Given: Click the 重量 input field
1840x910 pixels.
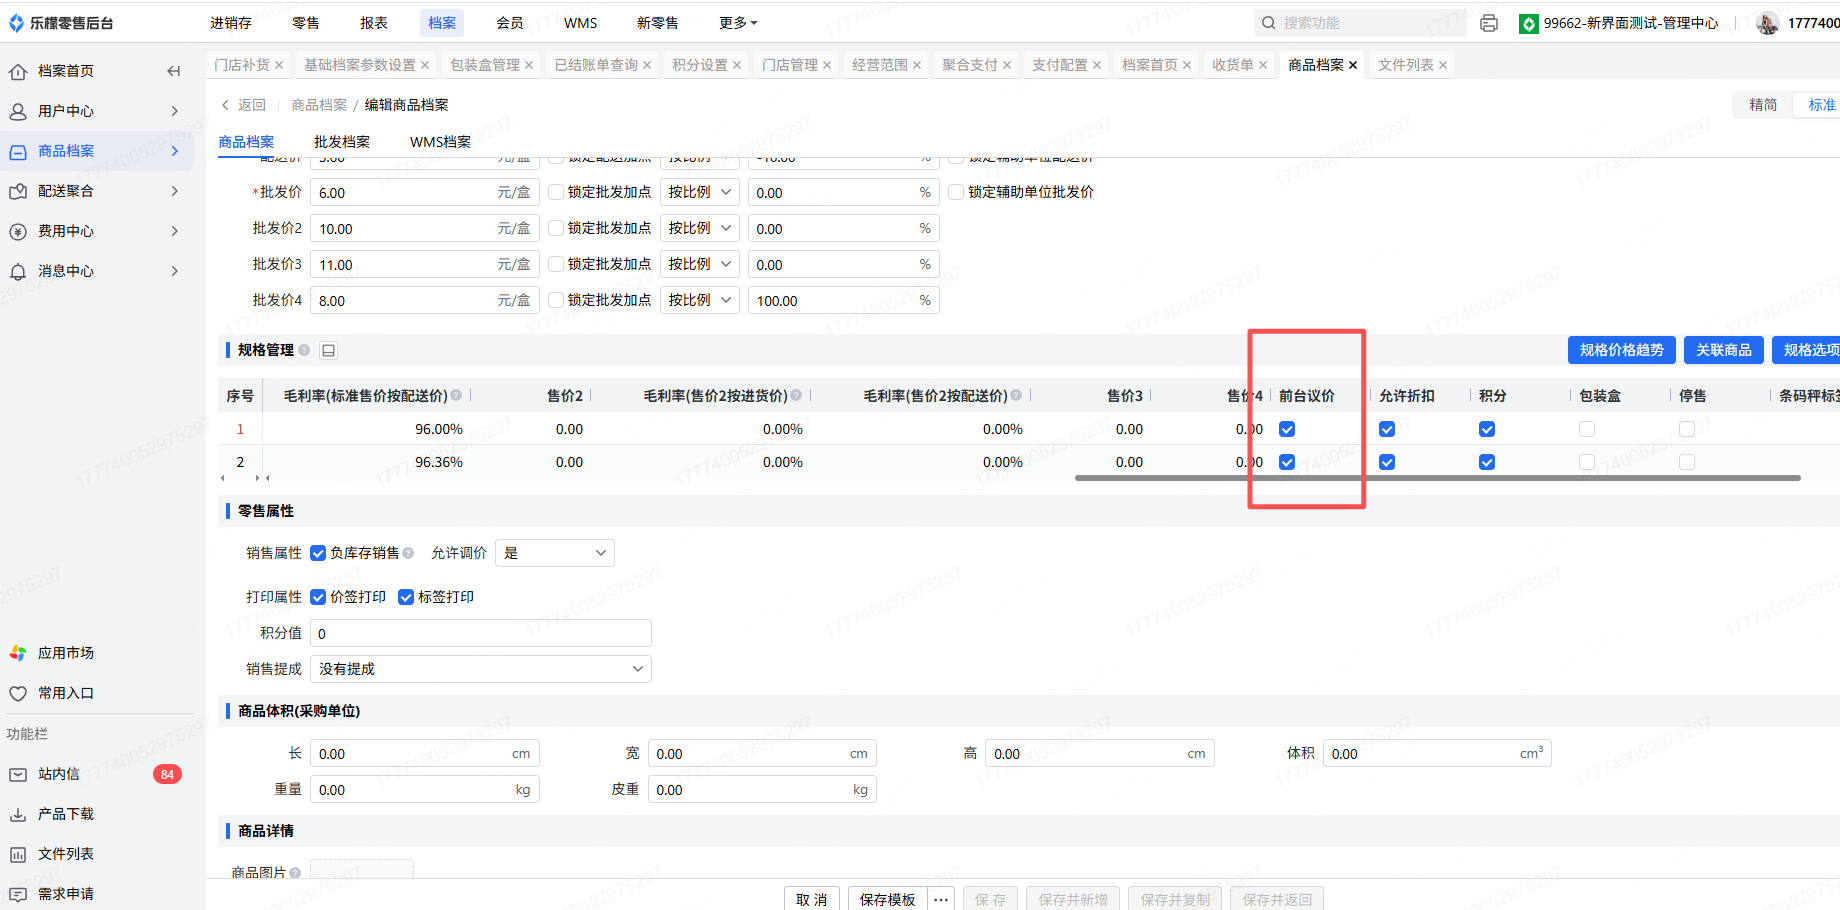Looking at the screenshot, I should coord(425,790).
